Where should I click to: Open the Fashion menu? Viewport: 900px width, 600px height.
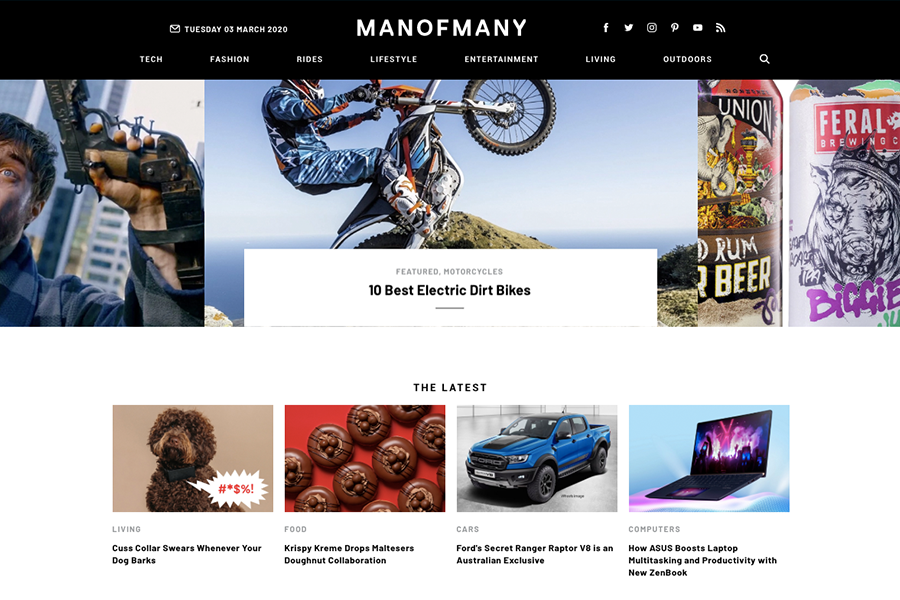[230, 59]
